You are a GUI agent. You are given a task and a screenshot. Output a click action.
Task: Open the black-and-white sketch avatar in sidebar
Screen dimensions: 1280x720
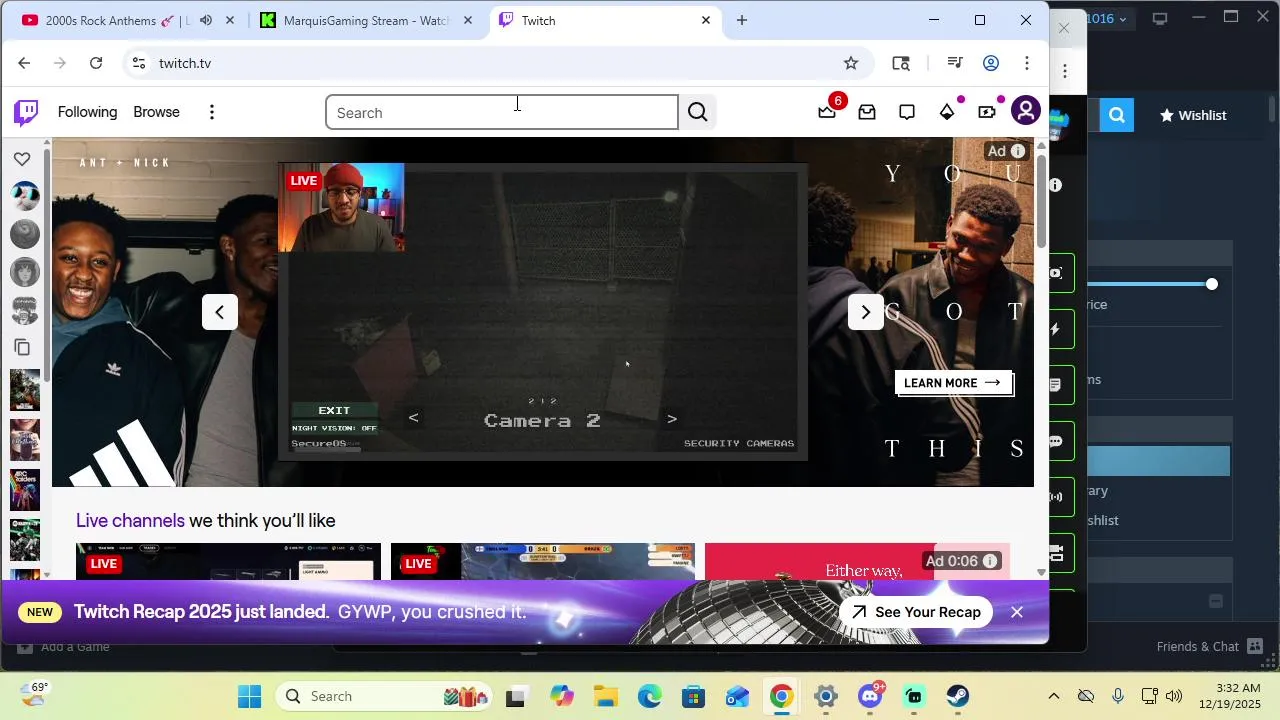pyautogui.click(x=25, y=310)
